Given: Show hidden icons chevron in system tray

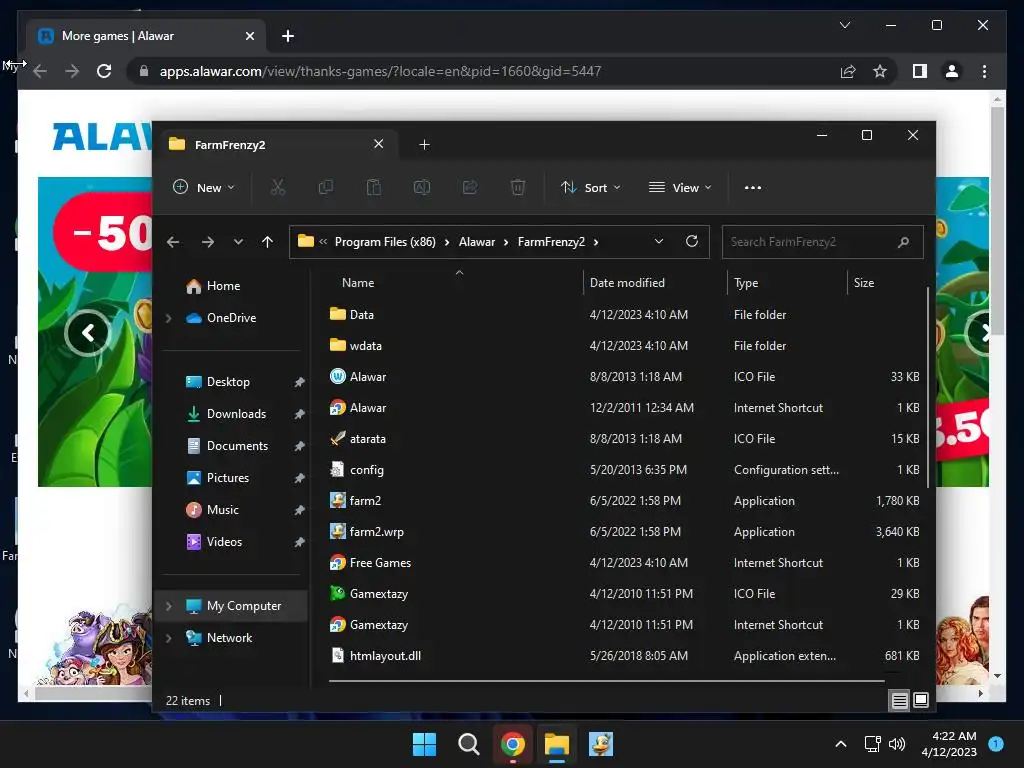Looking at the screenshot, I should pos(841,744).
